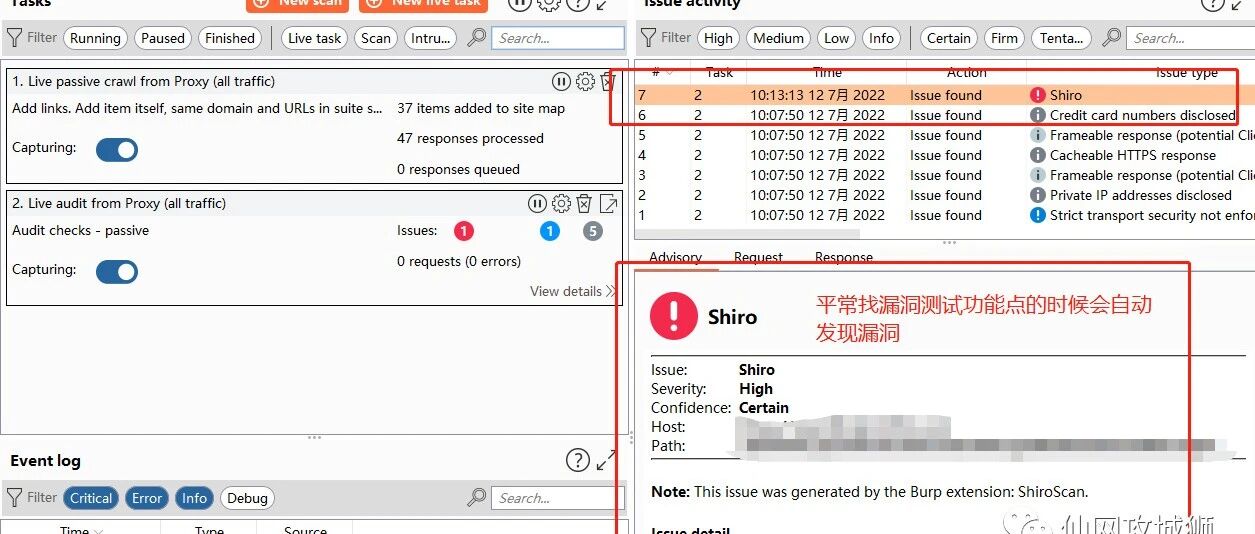The height and width of the screenshot is (534, 1255).
Task: Delete the Live audit from Proxy task
Action: pyautogui.click(x=585, y=204)
